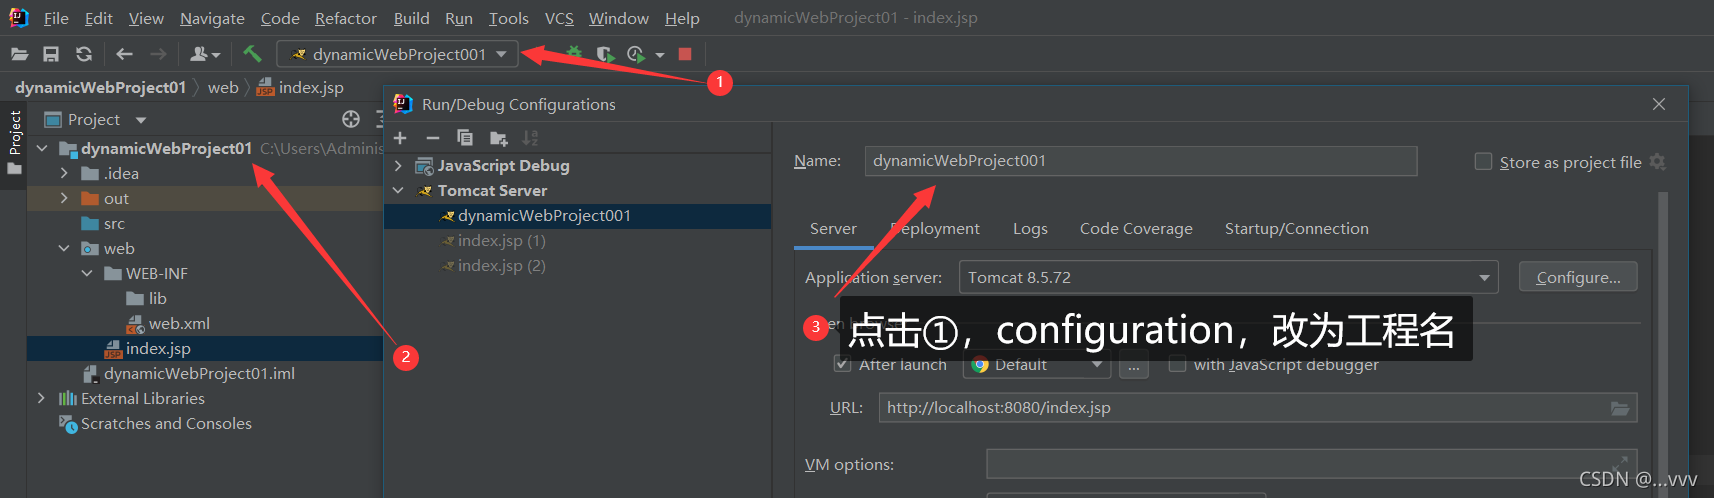Click the Synchronize refresh toolbar icon
The image size is (1714, 498).
84,54
